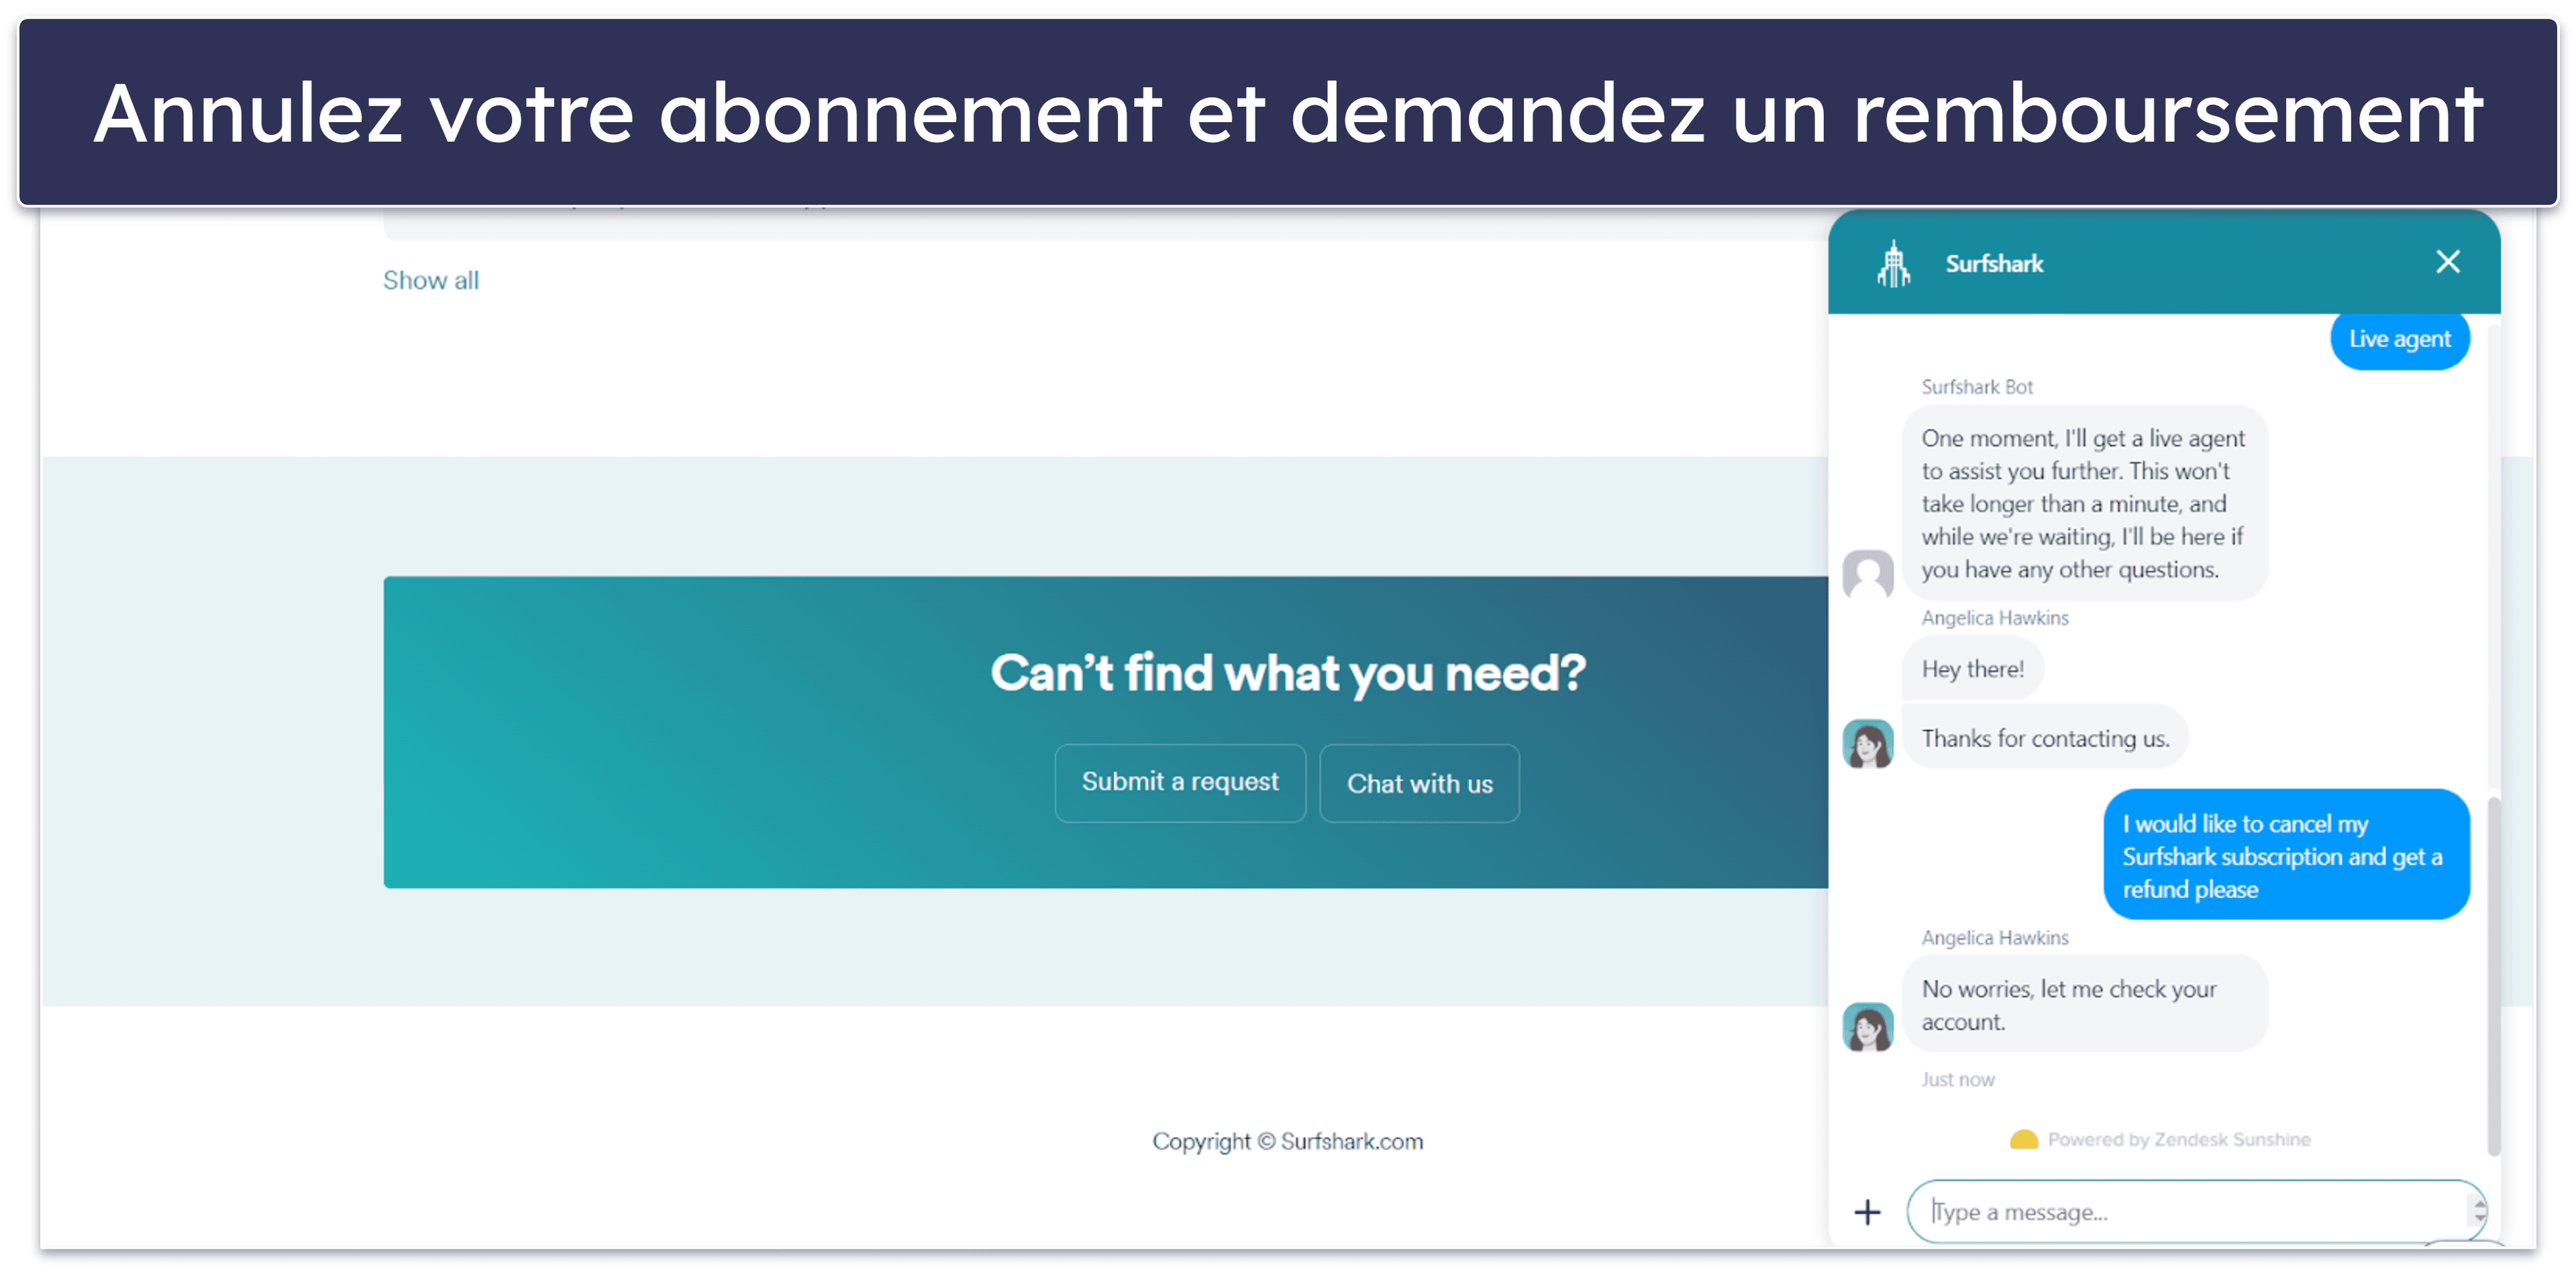
Task: Click the Chat with us button
Action: pos(1418,783)
